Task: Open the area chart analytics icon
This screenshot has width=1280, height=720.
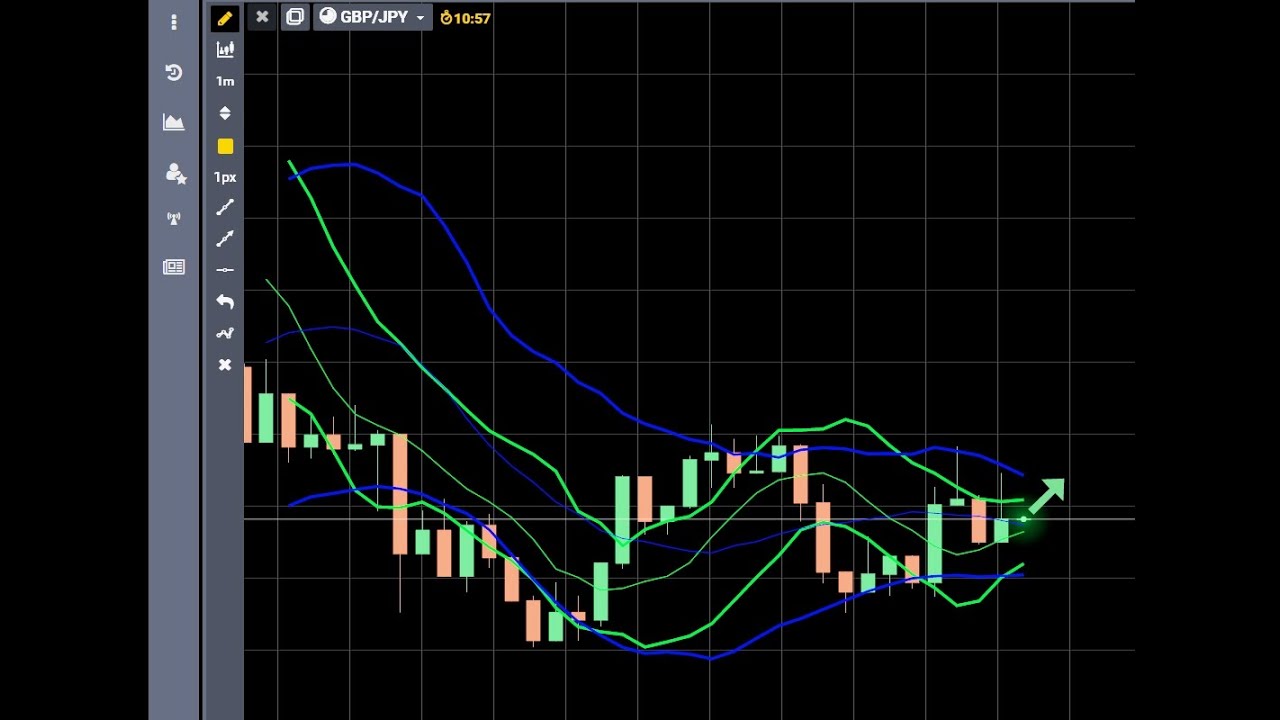Action: pyautogui.click(x=174, y=122)
